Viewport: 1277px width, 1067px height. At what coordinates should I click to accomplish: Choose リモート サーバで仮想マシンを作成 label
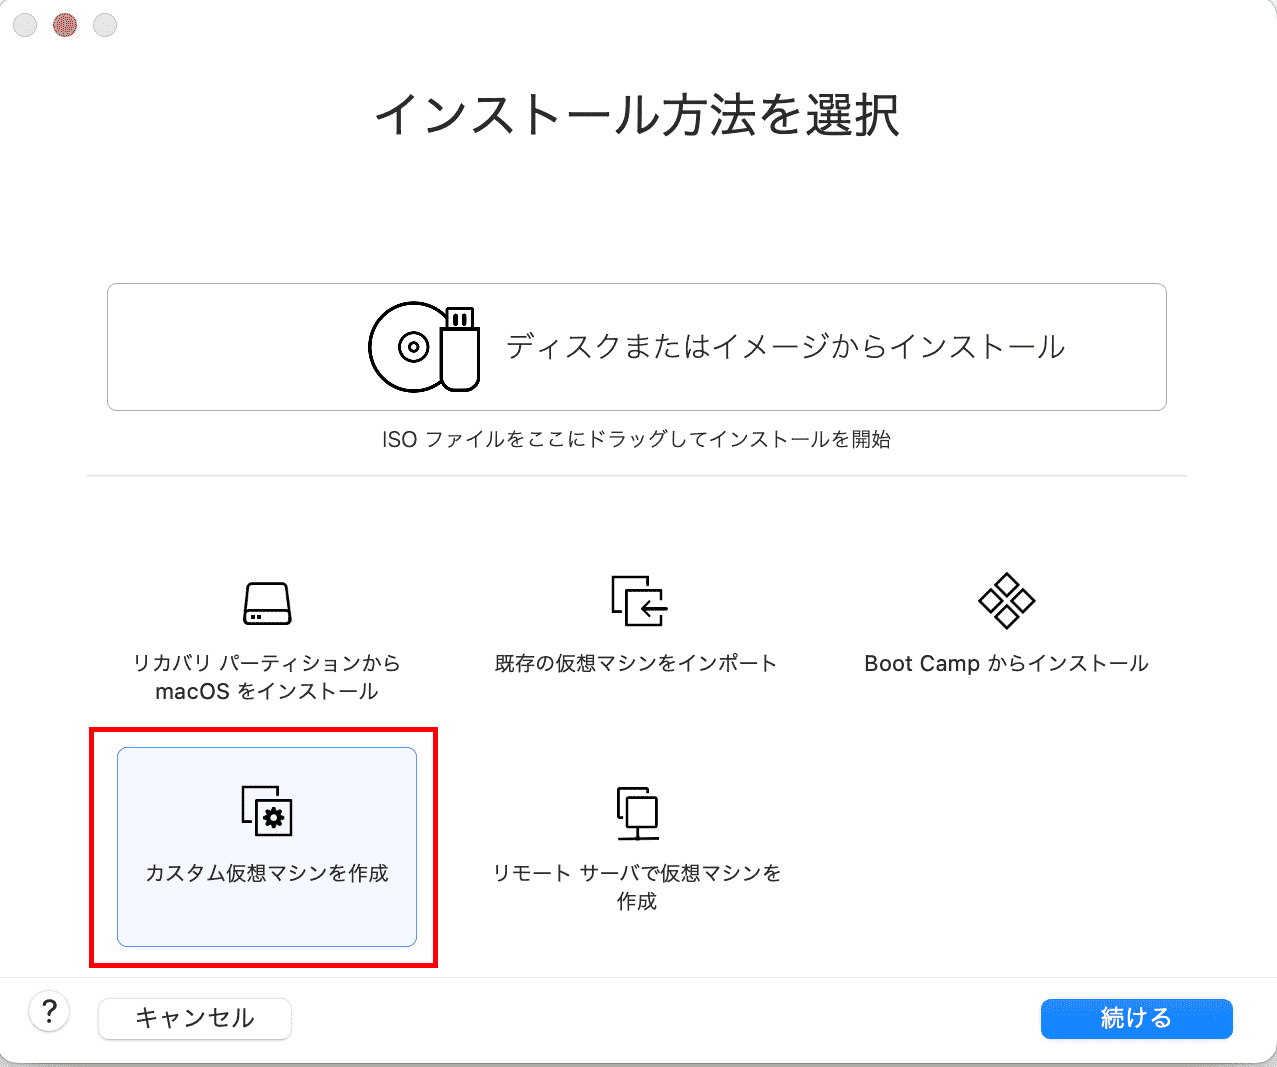coord(637,887)
